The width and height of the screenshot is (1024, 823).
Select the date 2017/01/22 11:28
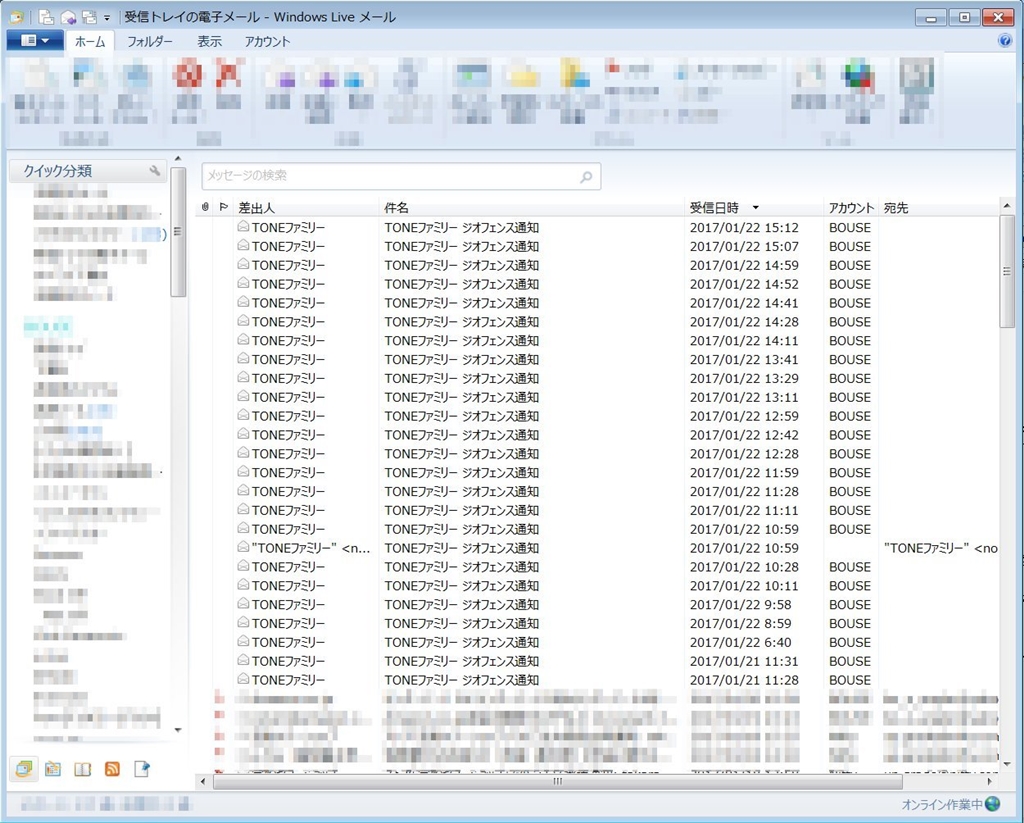pyautogui.click(x=744, y=492)
